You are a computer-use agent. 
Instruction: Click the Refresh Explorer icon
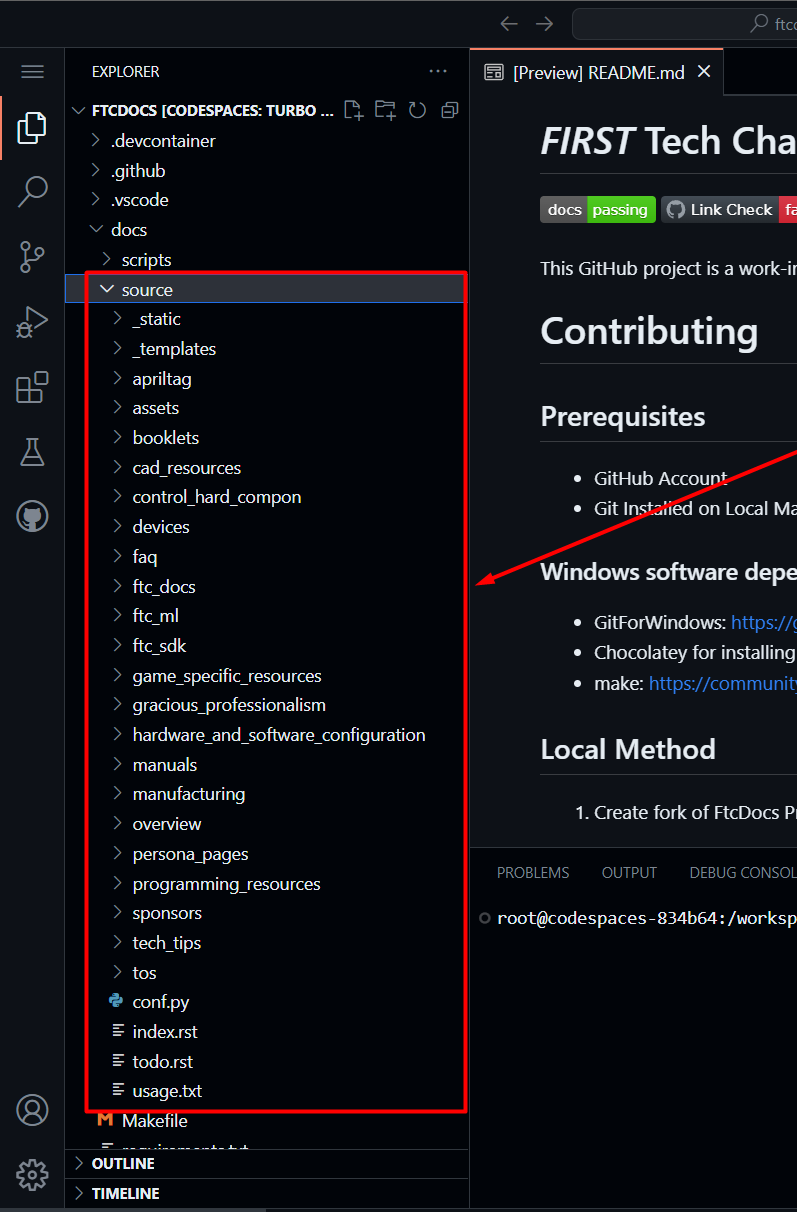tap(418, 110)
